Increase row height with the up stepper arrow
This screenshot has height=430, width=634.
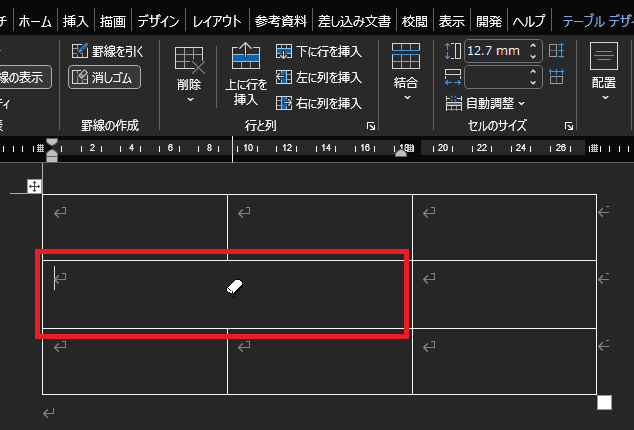click(x=535, y=45)
